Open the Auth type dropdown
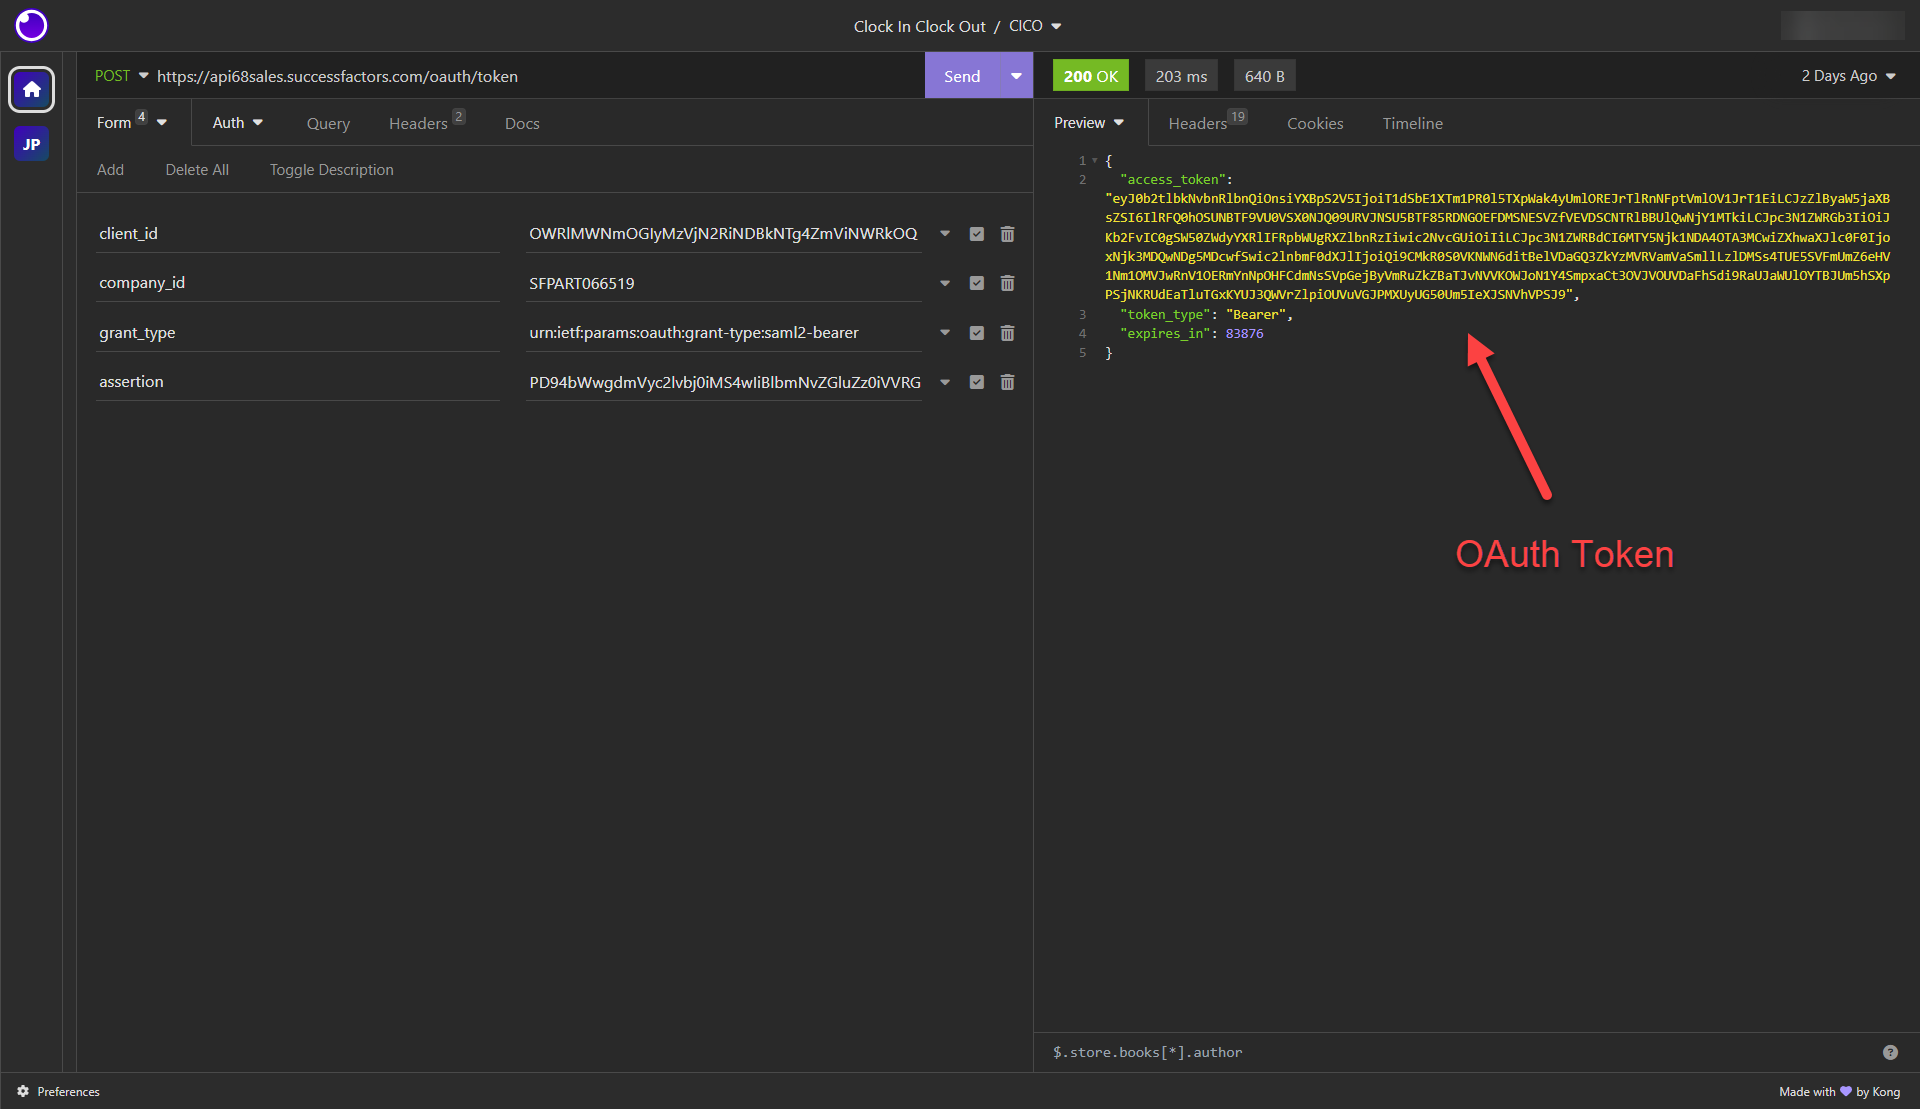 tap(238, 123)
